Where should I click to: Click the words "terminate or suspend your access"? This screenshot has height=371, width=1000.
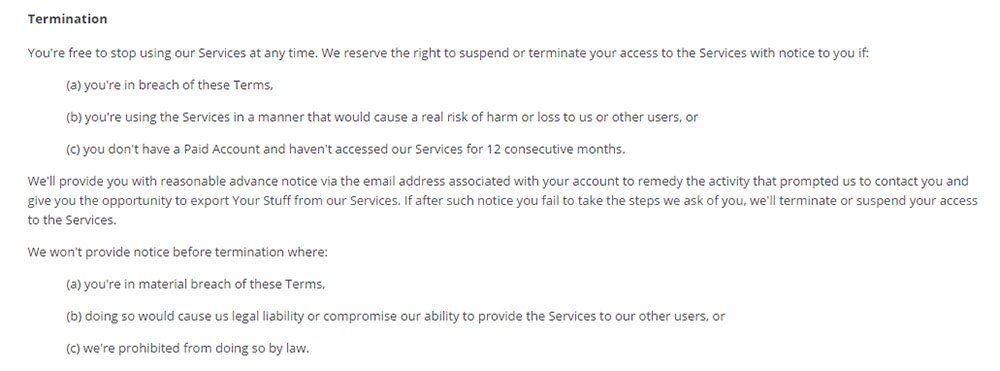[x=885, y=201]
